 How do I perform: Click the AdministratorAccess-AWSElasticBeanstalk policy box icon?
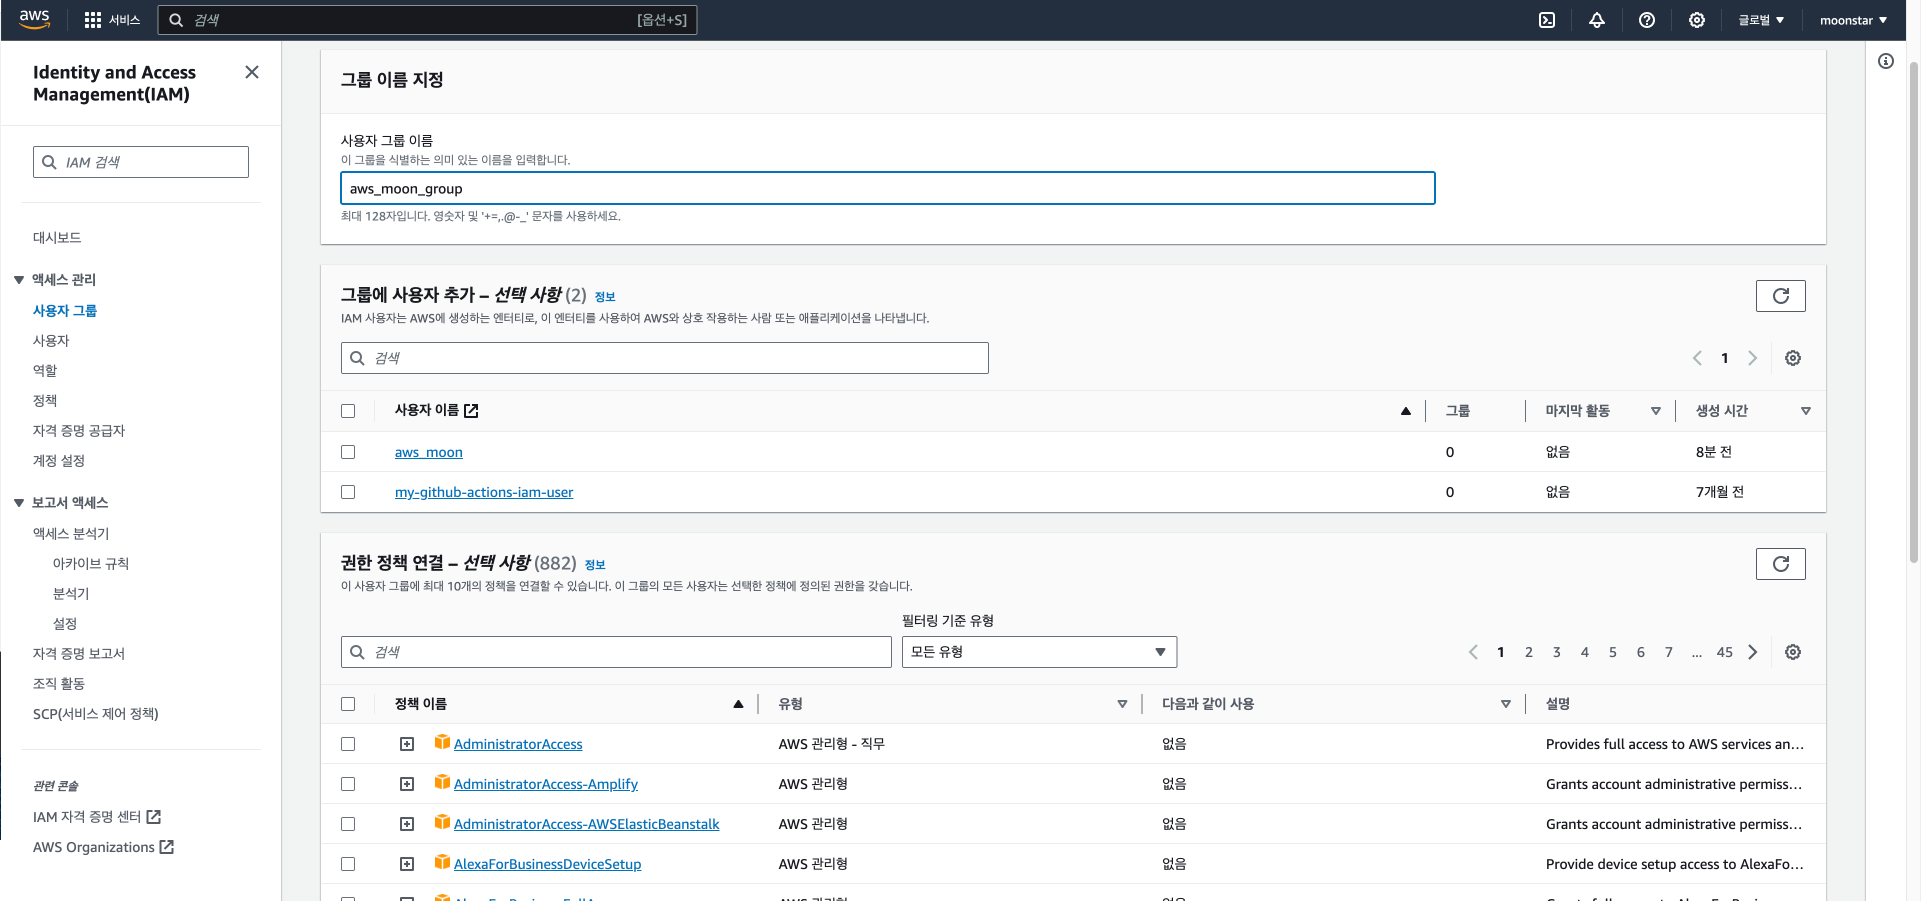pos(442,822)
